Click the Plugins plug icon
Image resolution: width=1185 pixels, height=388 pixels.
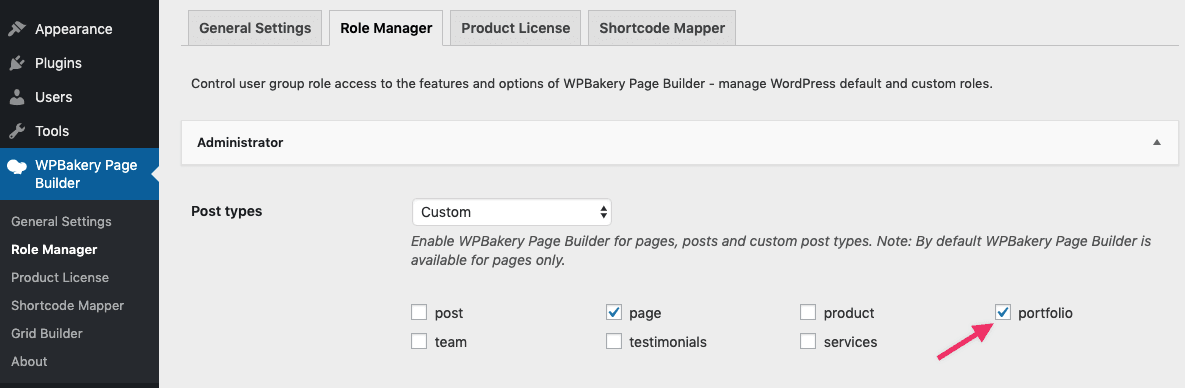[16, 64]
